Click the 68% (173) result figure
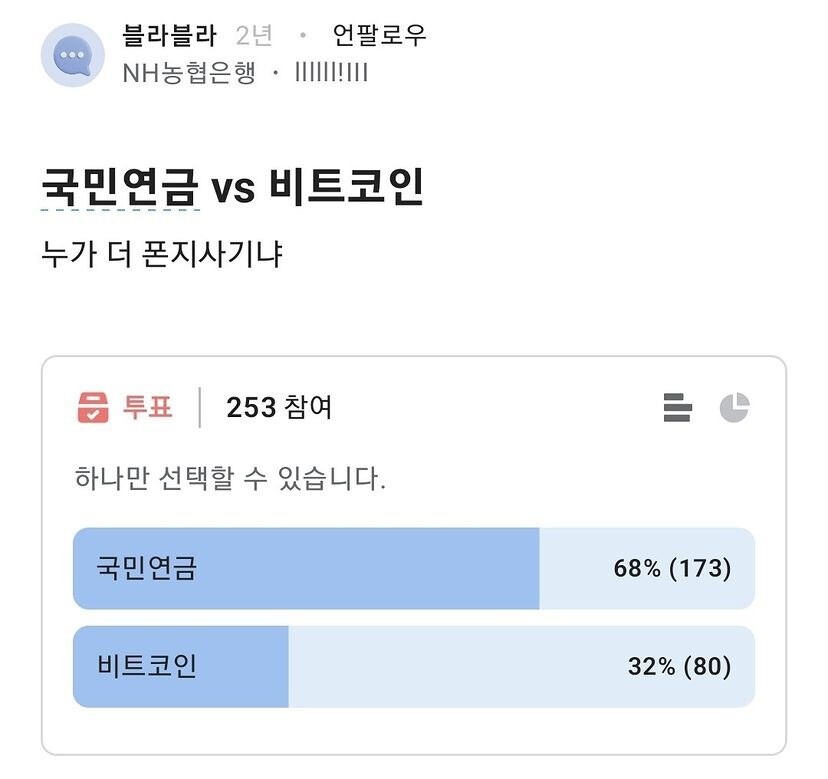Viewport: 828px width, 779px height. coord(672,569)
